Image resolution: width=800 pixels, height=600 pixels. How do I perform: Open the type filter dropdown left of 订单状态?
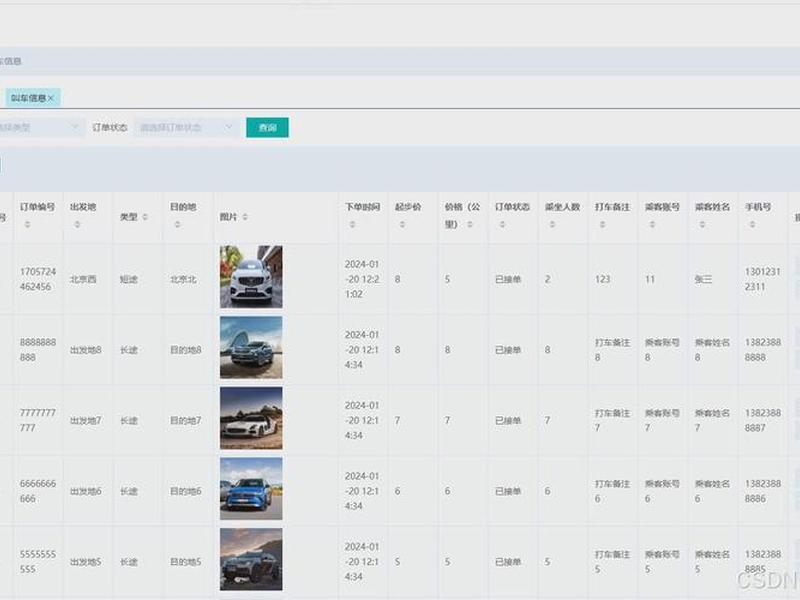pyautogui.click(x=40, y=127)
